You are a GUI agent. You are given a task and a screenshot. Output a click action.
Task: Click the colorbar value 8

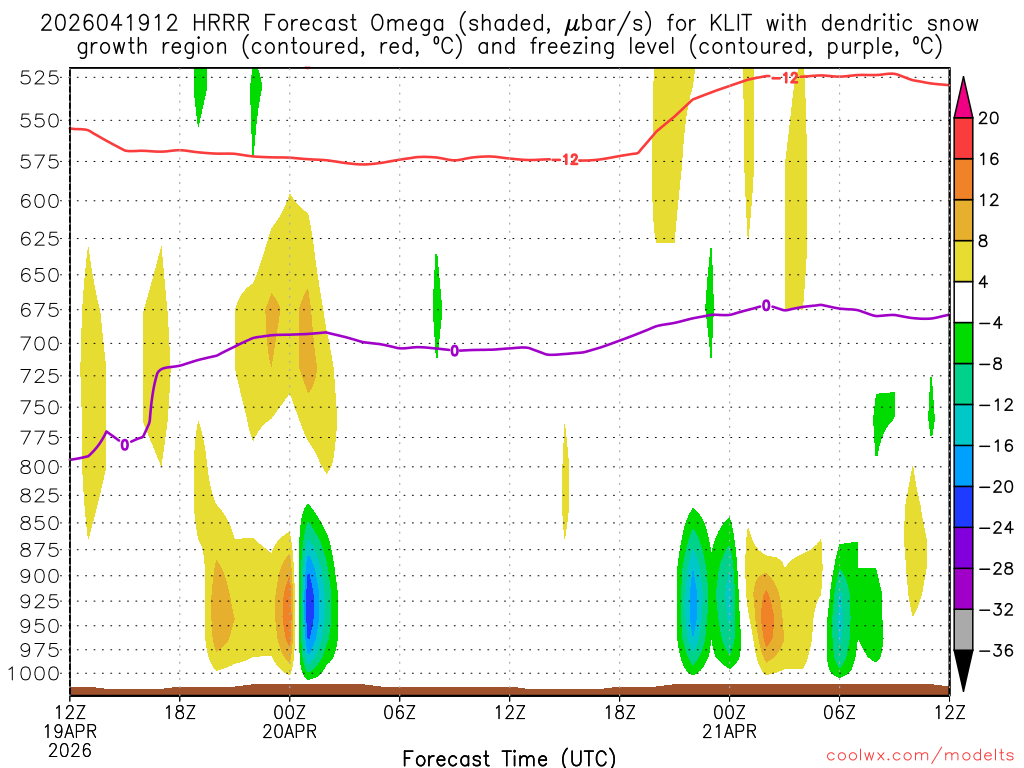tap(984, 241)
